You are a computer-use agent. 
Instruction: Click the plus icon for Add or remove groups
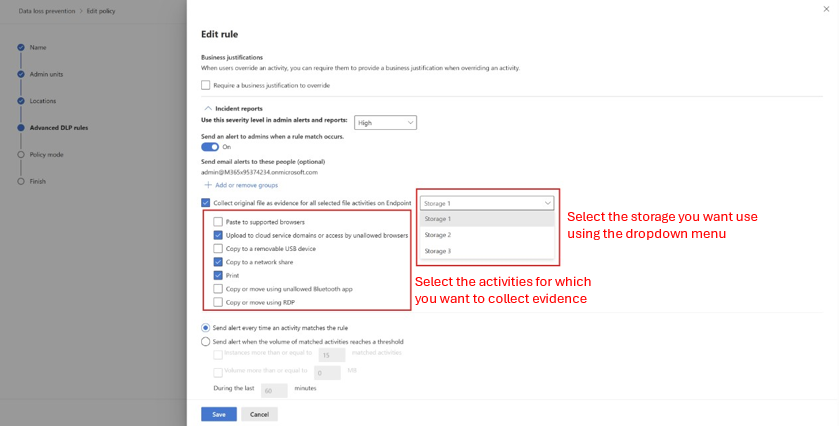tap(208, 185)
